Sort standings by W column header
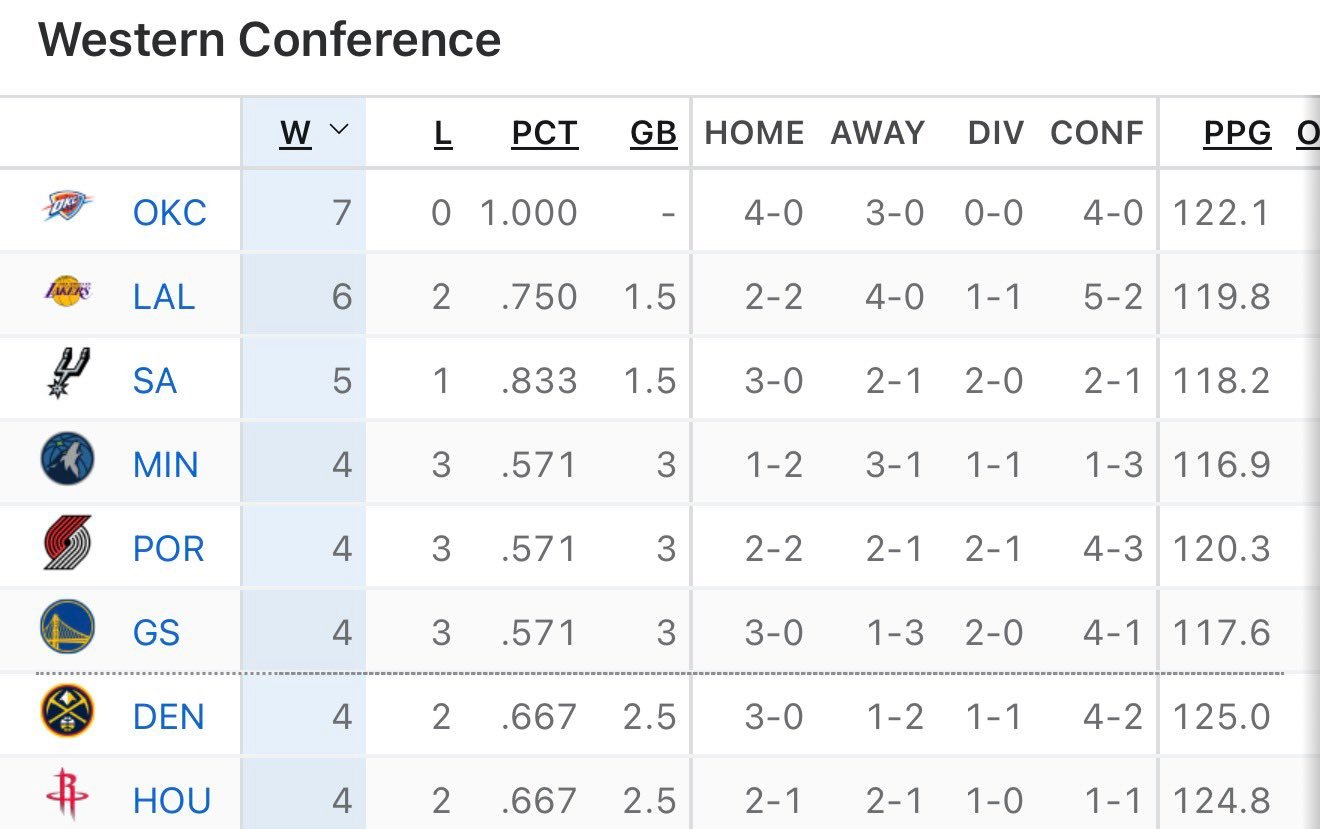Image resolution: width=1320 pixels, height=829 pixels. point(295,133)
